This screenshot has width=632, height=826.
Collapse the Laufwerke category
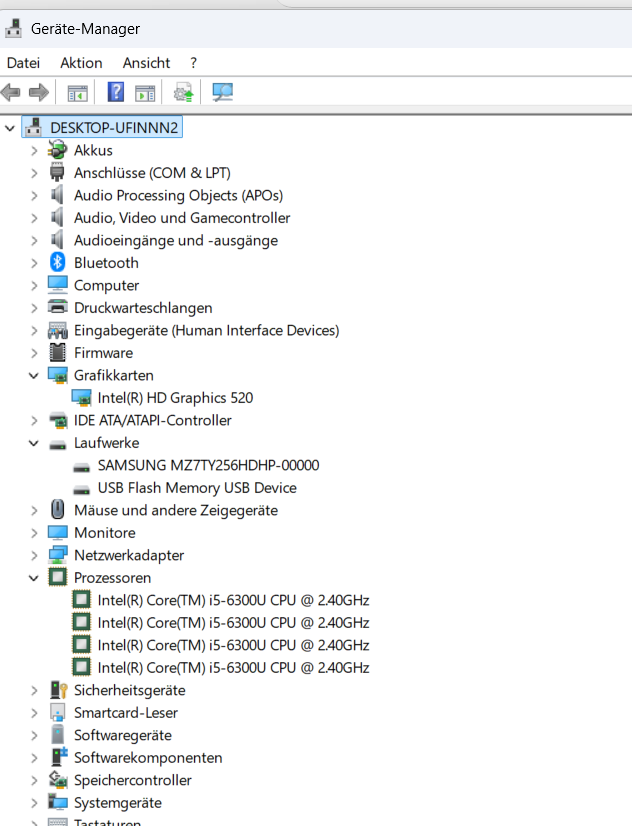(34, 443)
